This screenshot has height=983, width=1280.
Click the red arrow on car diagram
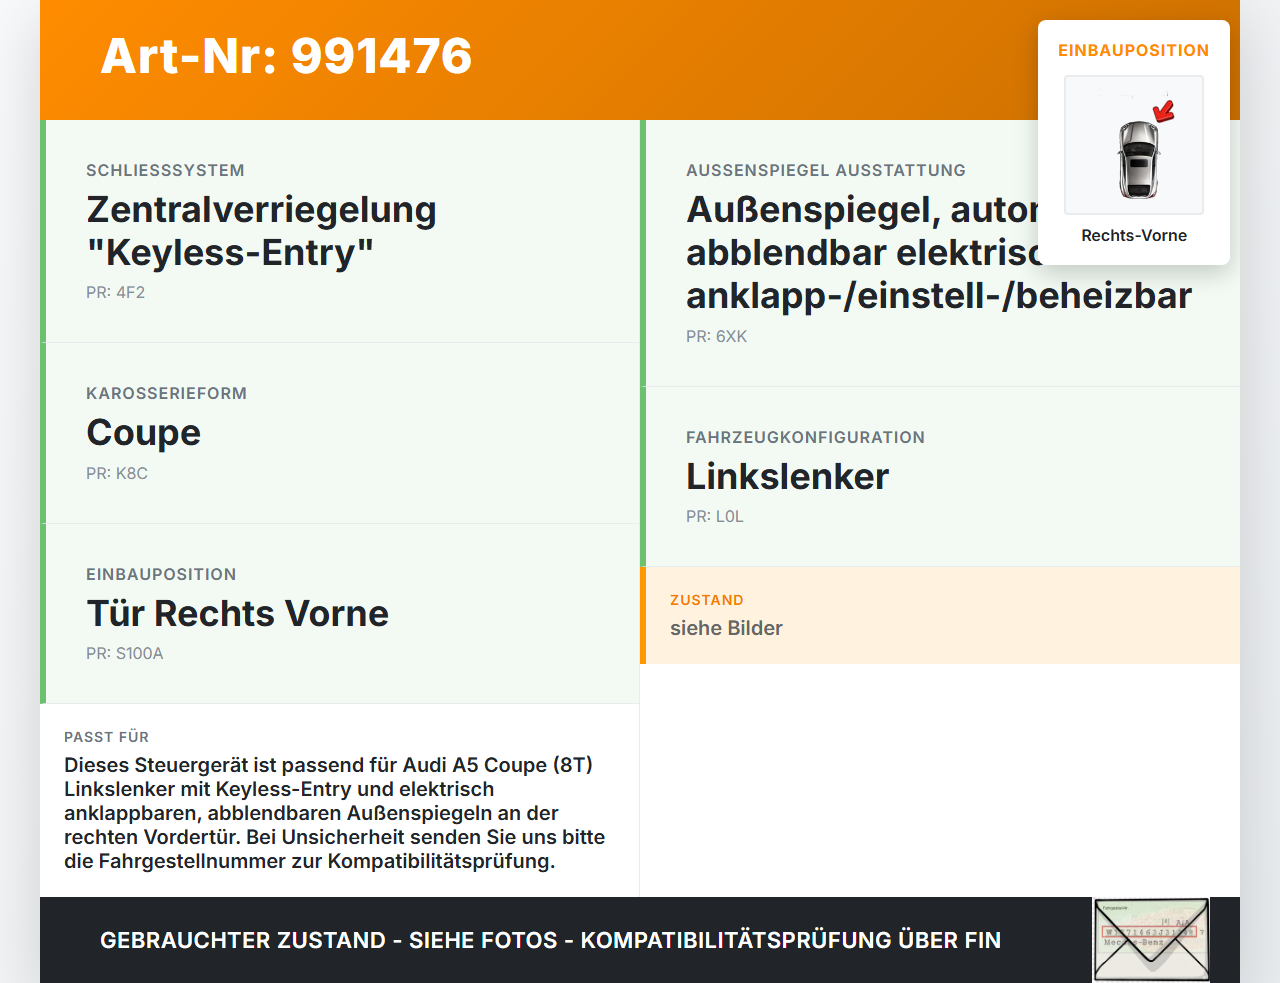pos(1164,110)
